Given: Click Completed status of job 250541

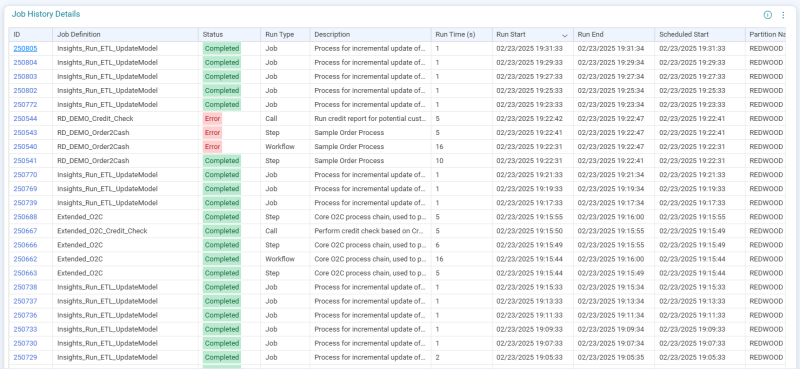Looking at the screenshot, I should (x=222, y=161).
